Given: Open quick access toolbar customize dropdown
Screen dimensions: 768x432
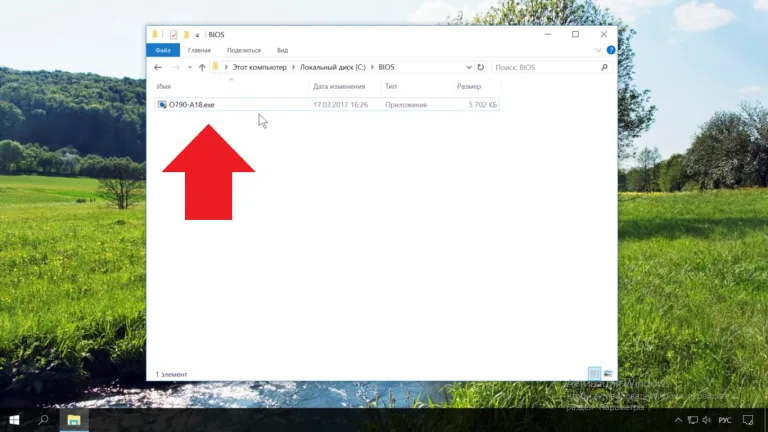Looking at the screenshot, I should 197,35.
